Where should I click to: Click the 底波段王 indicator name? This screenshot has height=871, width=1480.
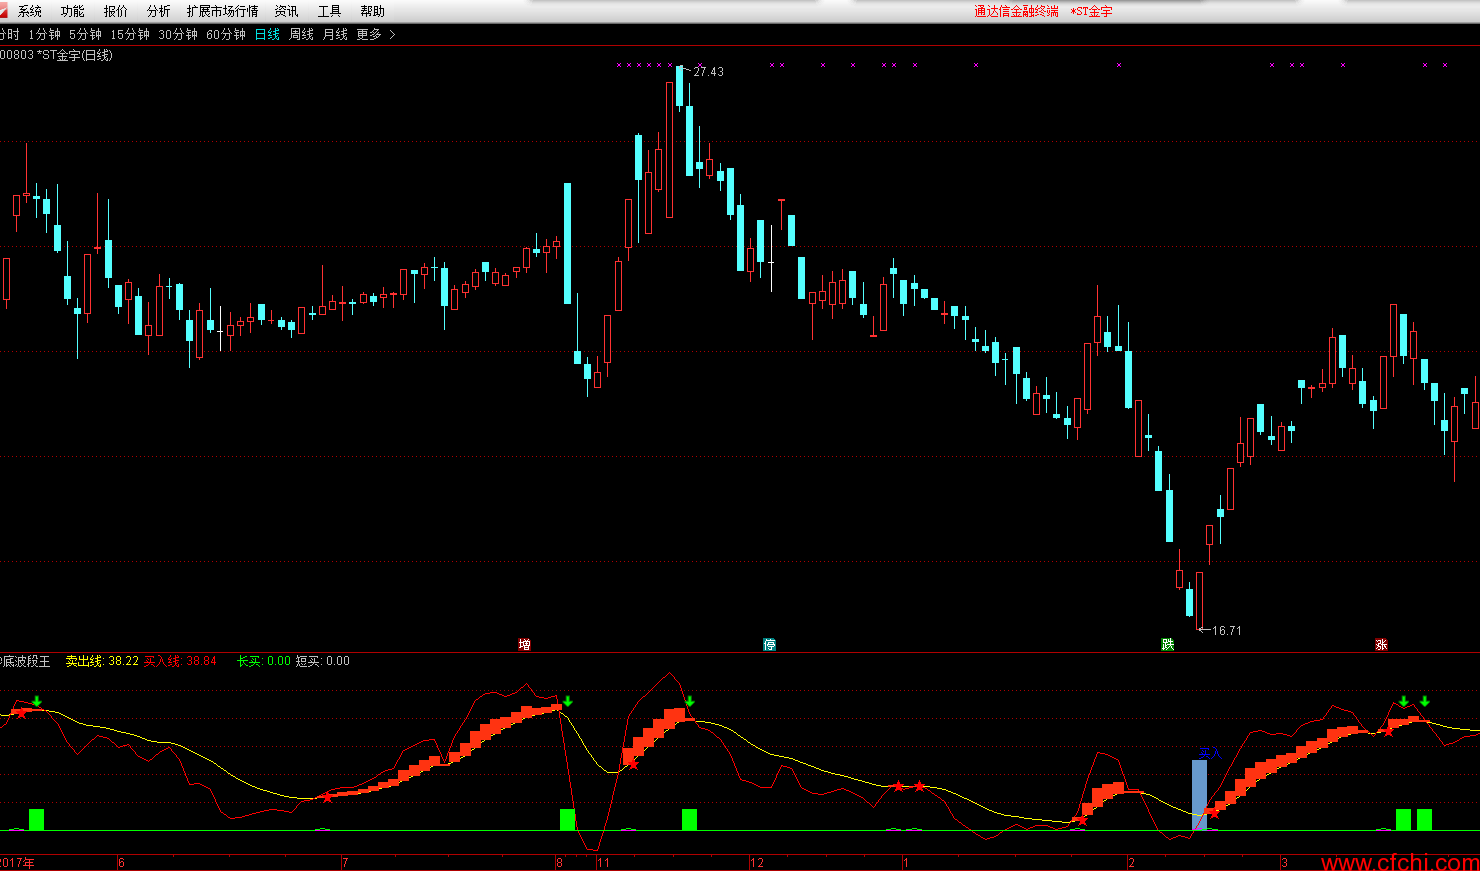(x=25, y=661)
